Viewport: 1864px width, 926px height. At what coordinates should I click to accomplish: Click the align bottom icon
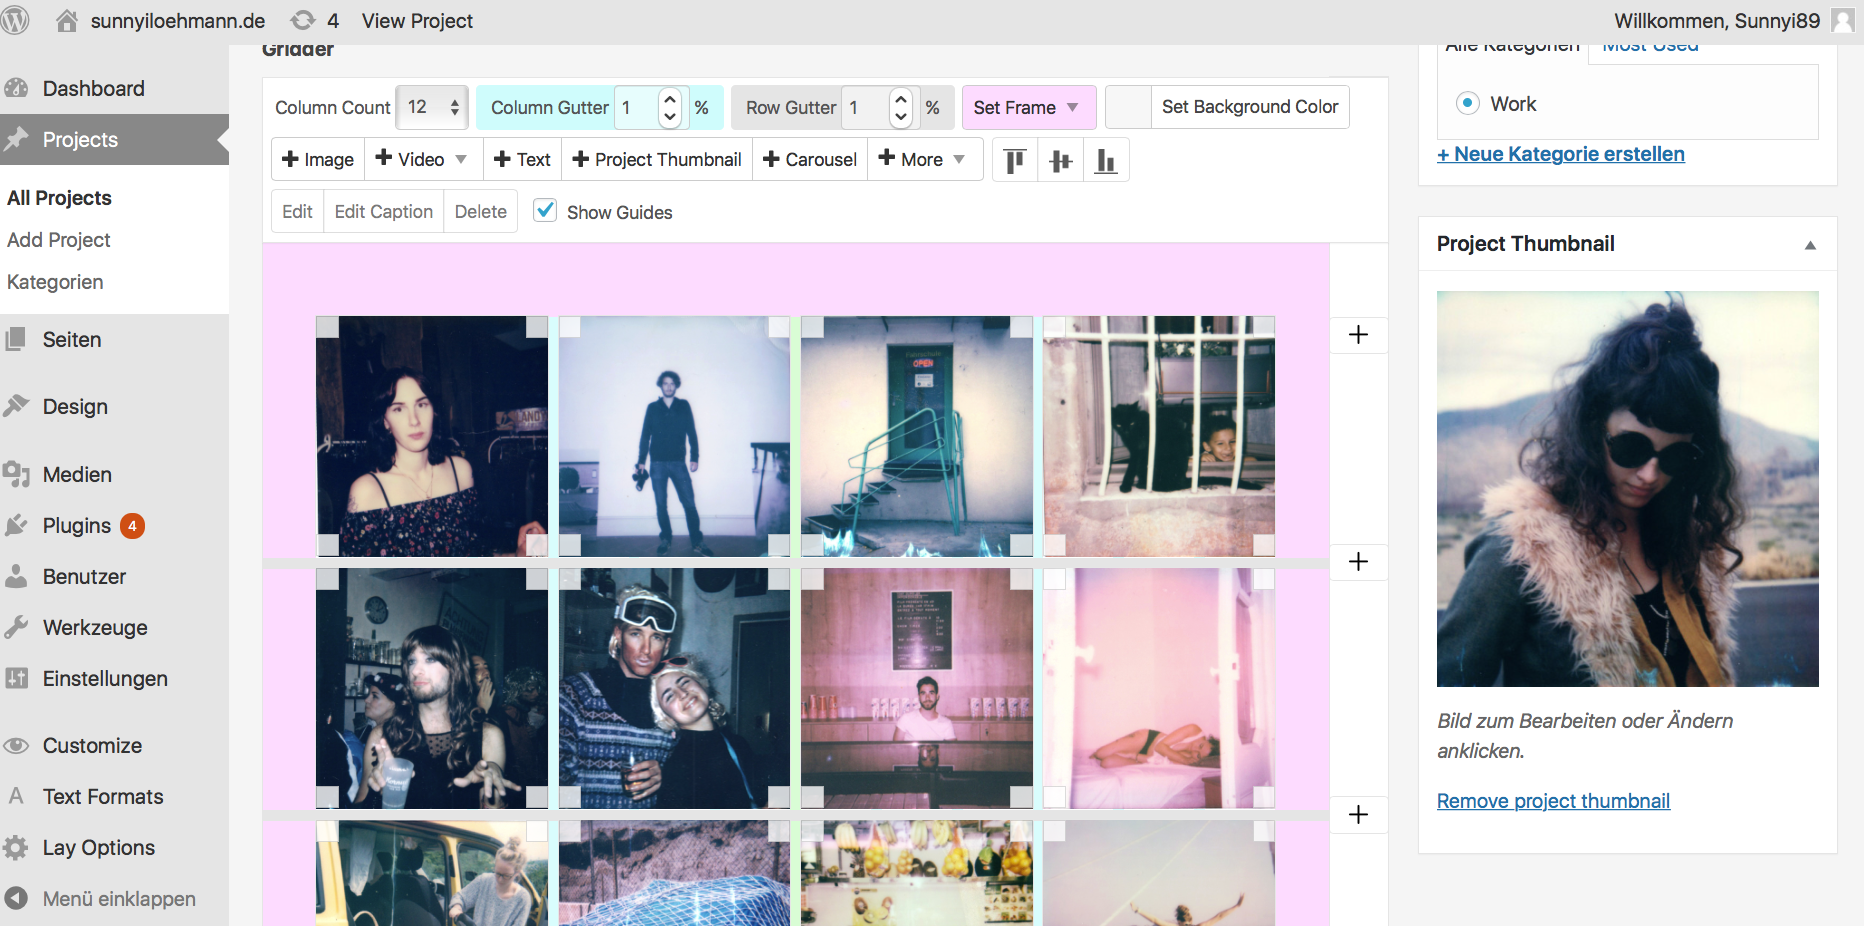(x=1106, y=160)
